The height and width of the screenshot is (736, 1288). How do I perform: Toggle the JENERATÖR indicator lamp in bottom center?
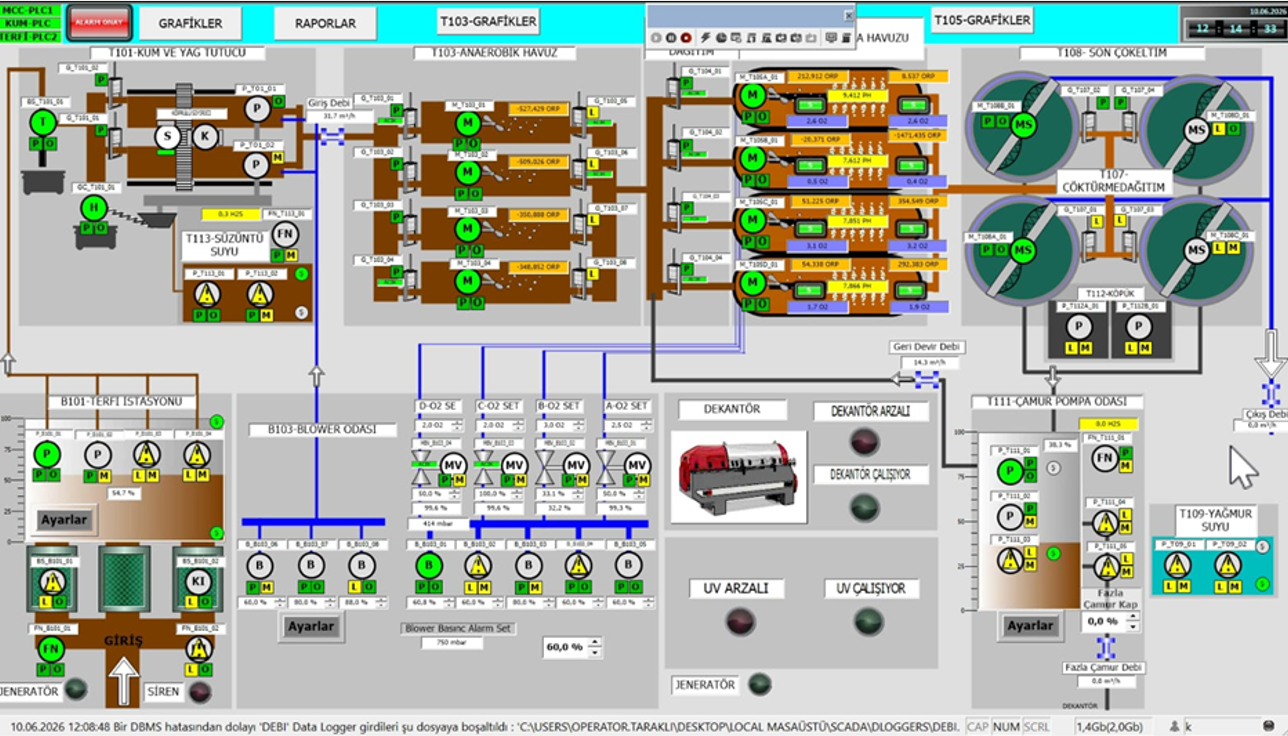pos(760,684)
